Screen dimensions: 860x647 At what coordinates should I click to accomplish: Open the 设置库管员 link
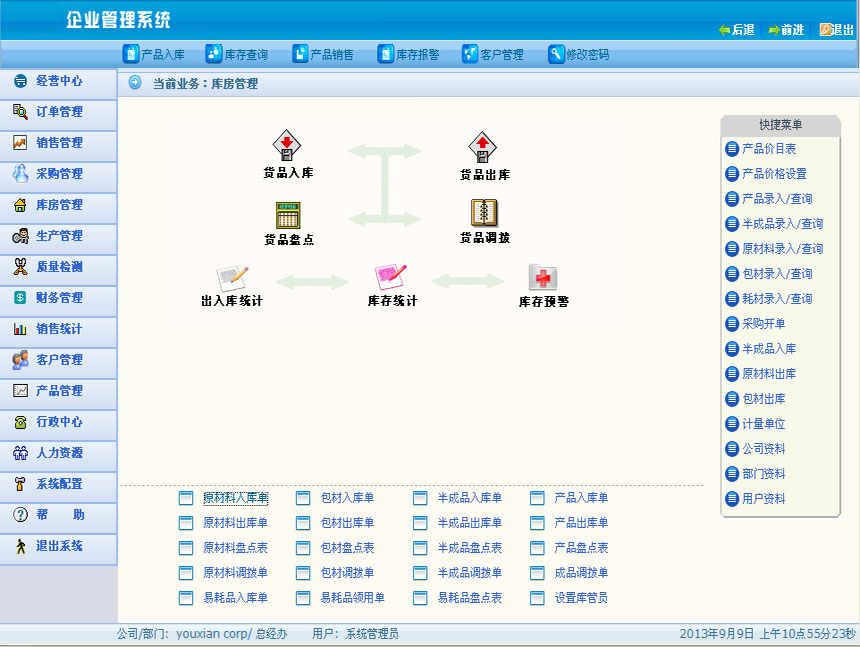pos(581,598)
